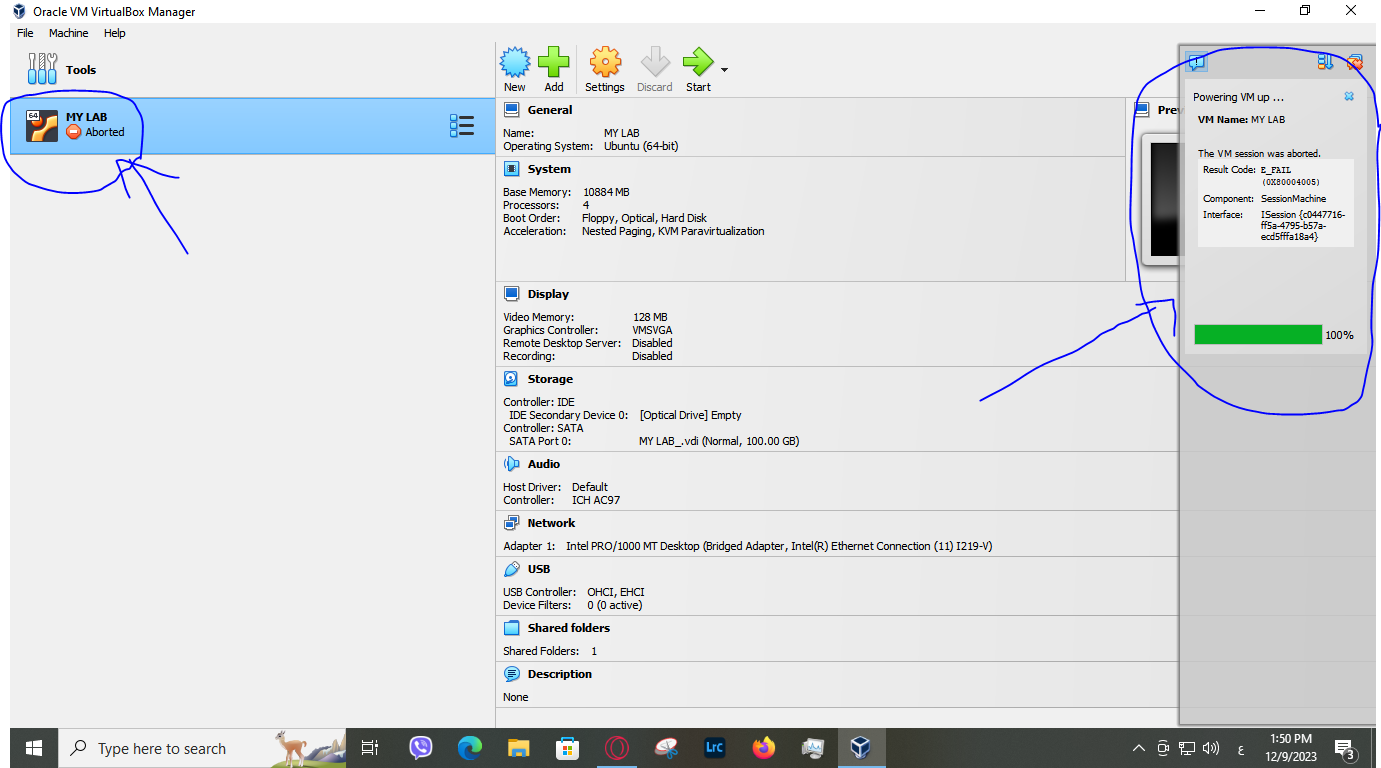Image resolution: width=1381 pixels, height=768 pixels.
Task: Click the Display section icon
Action: point(512,294)
